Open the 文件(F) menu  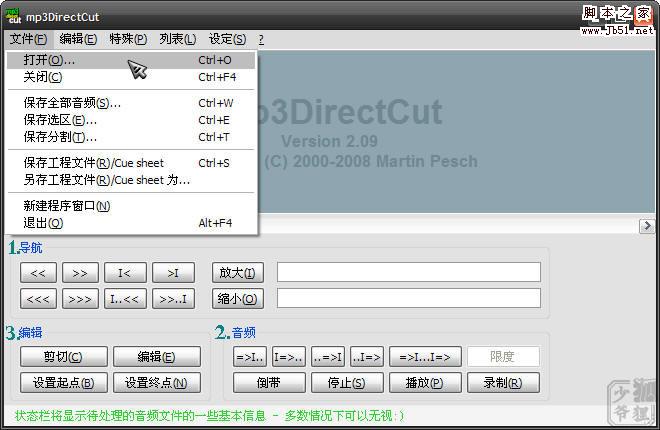pyautogui.click(x=28, y=39)
